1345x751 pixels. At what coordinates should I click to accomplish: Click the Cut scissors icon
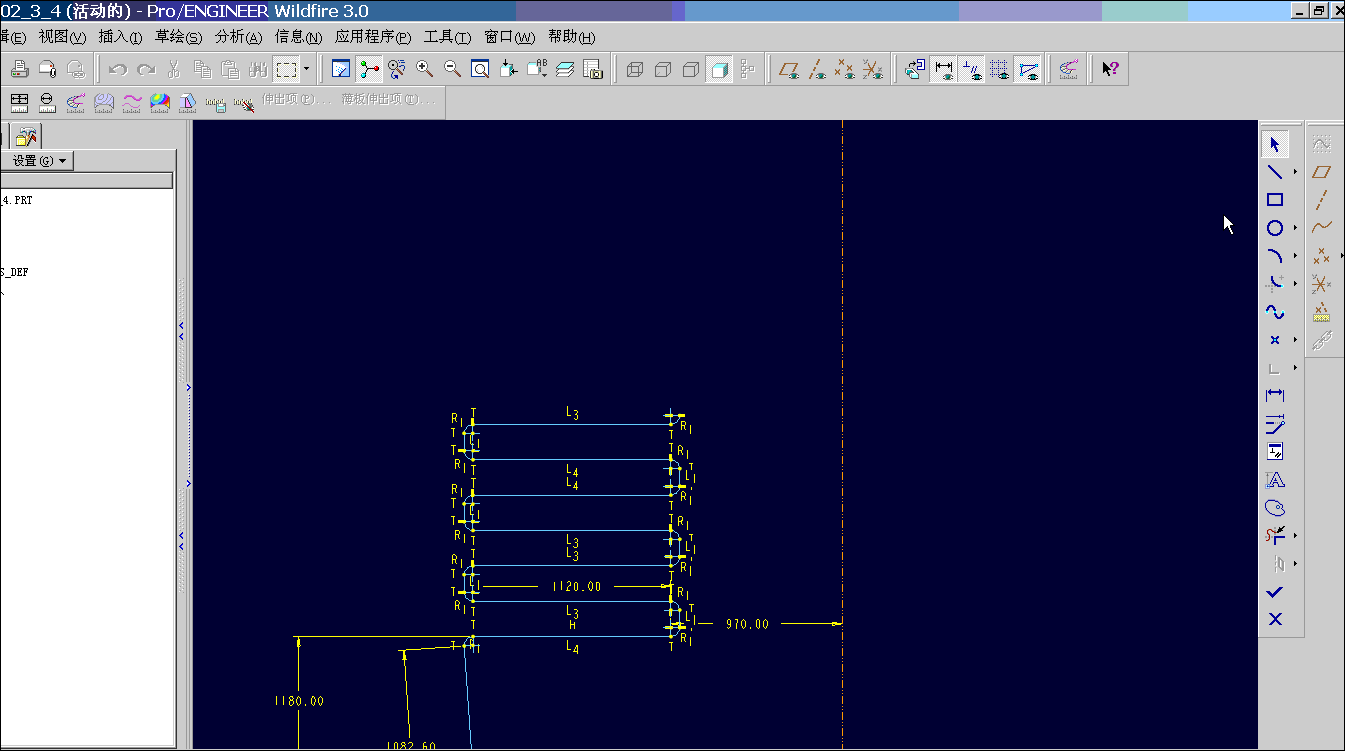[174, 69]
